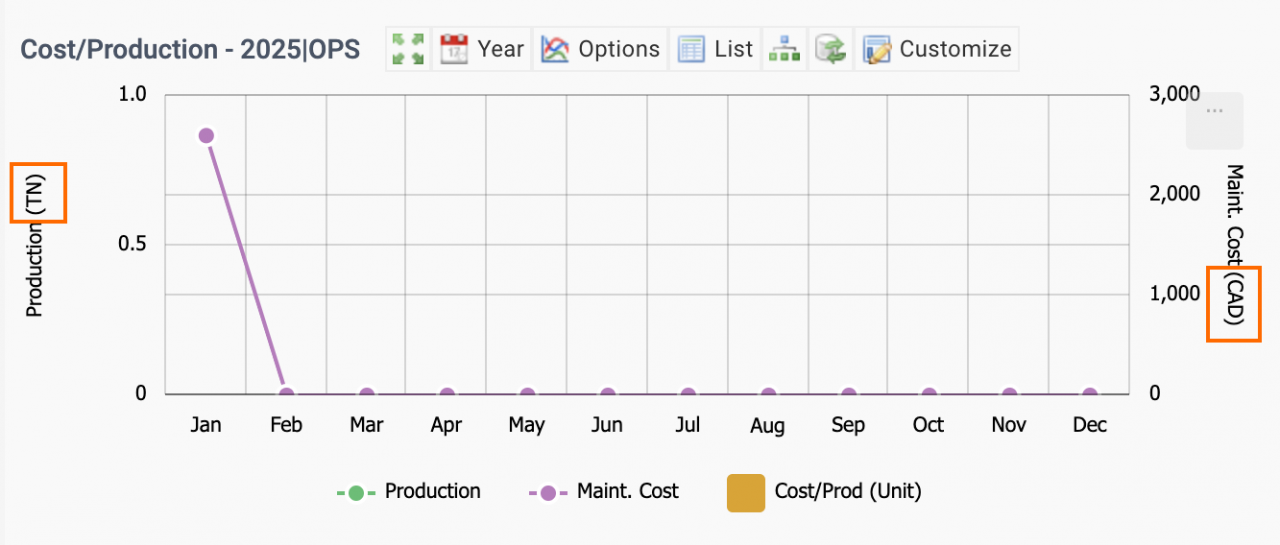
Task: Click the Jun Maint. Cost data point
Action: (x=607, y=394)
